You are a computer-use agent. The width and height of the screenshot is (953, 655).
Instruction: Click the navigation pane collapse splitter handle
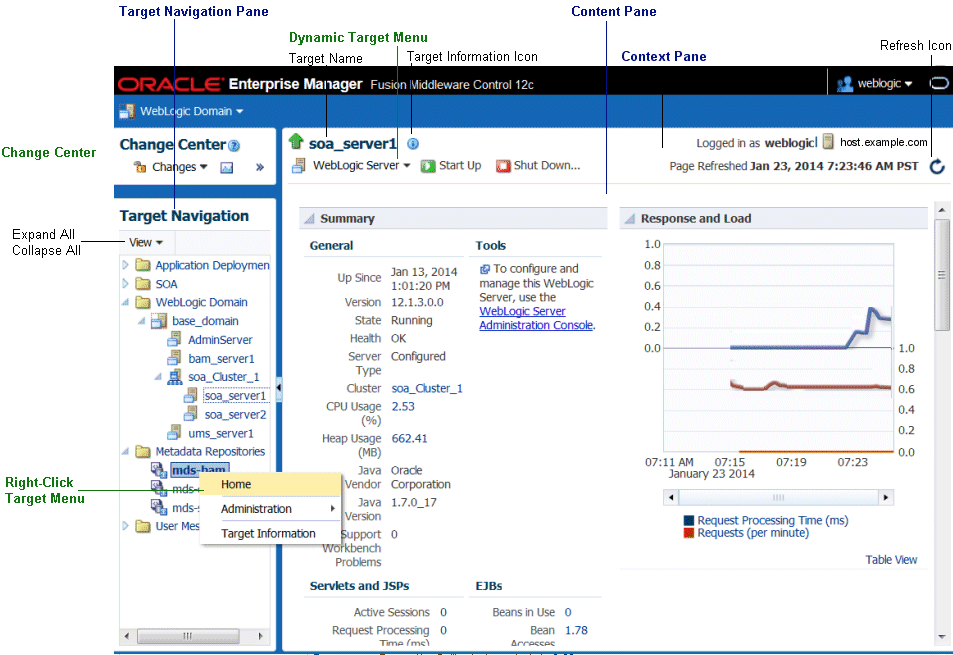pos(279,387)
